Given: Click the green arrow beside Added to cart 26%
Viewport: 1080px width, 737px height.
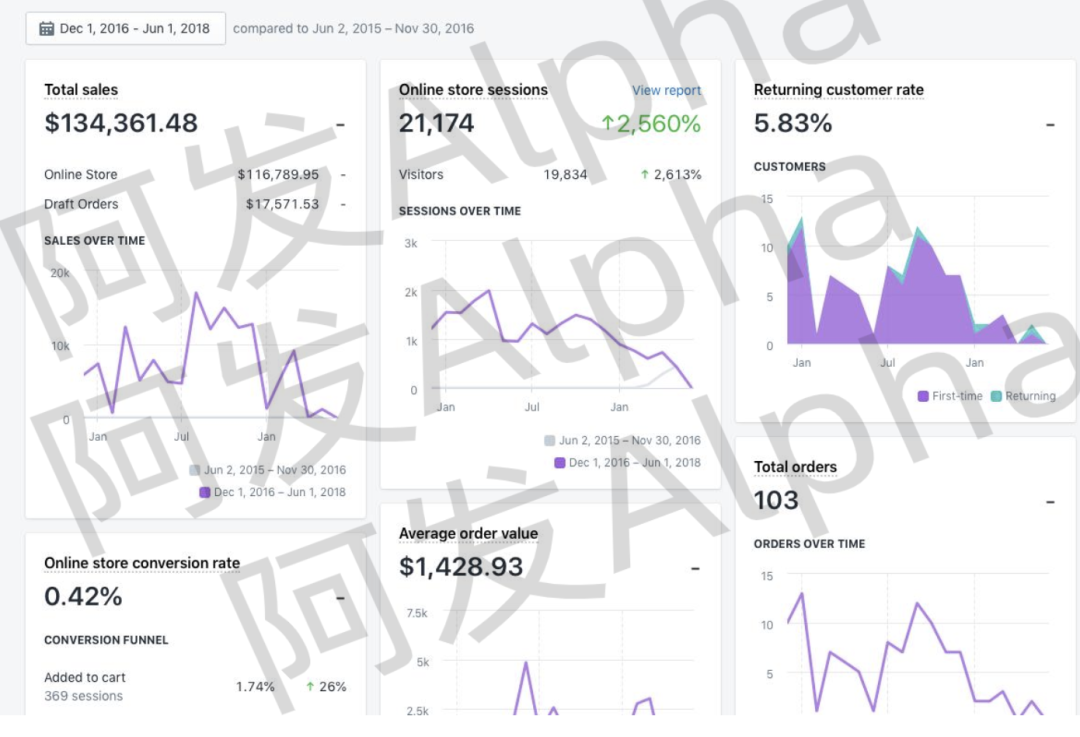Looking at the screenshot, I should point(310,687).
